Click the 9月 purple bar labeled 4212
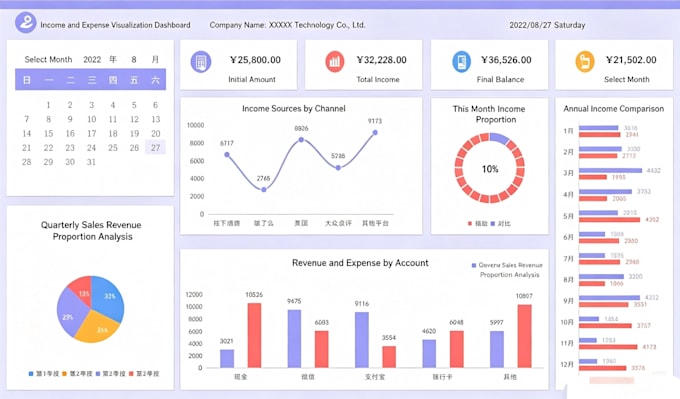 click(609, 298)
